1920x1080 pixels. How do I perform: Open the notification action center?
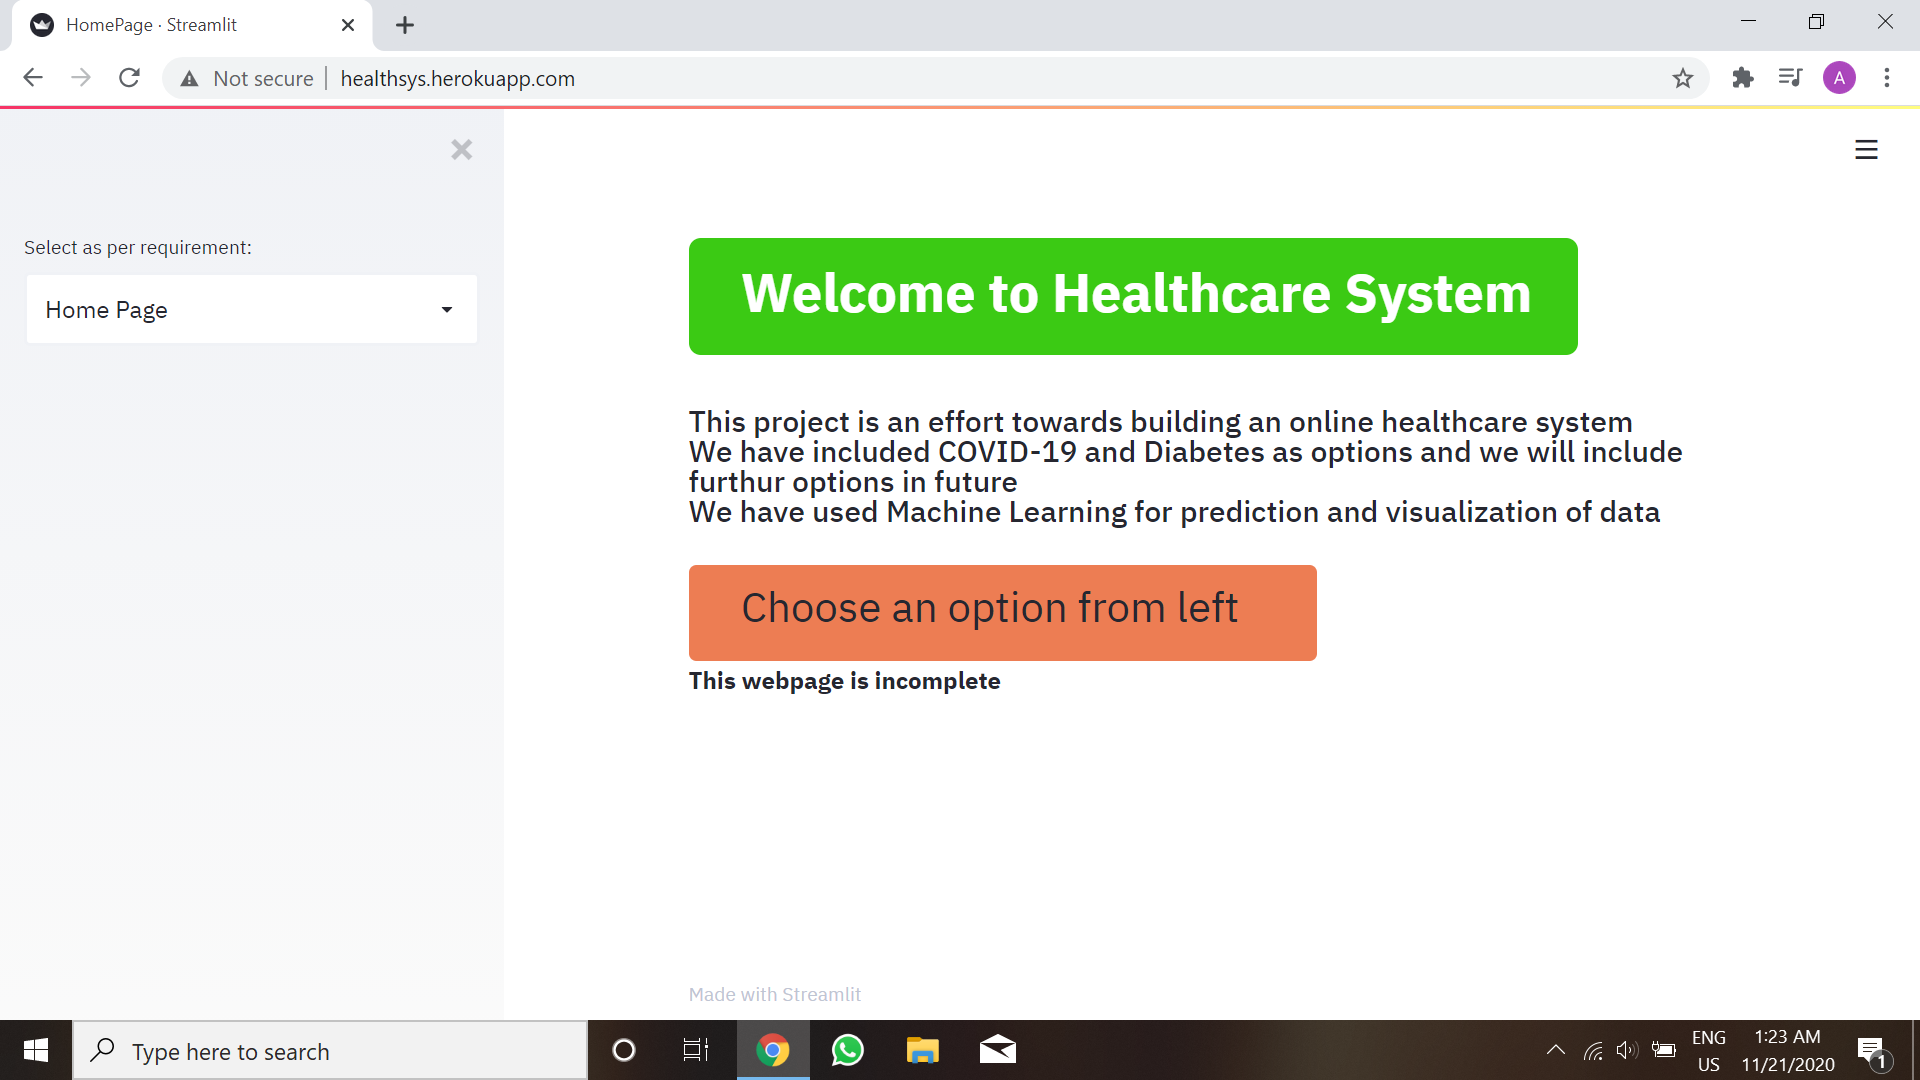[1873, 1052]
